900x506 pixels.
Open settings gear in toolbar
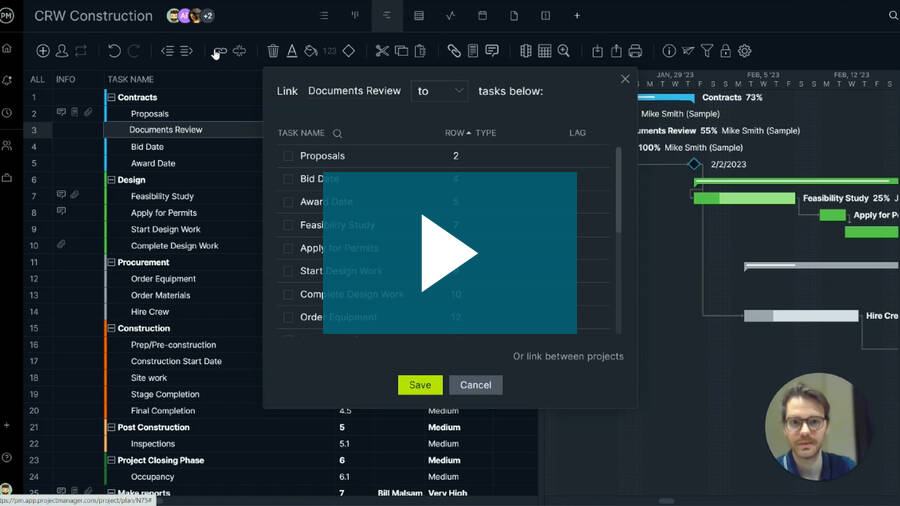coord(744,51)
